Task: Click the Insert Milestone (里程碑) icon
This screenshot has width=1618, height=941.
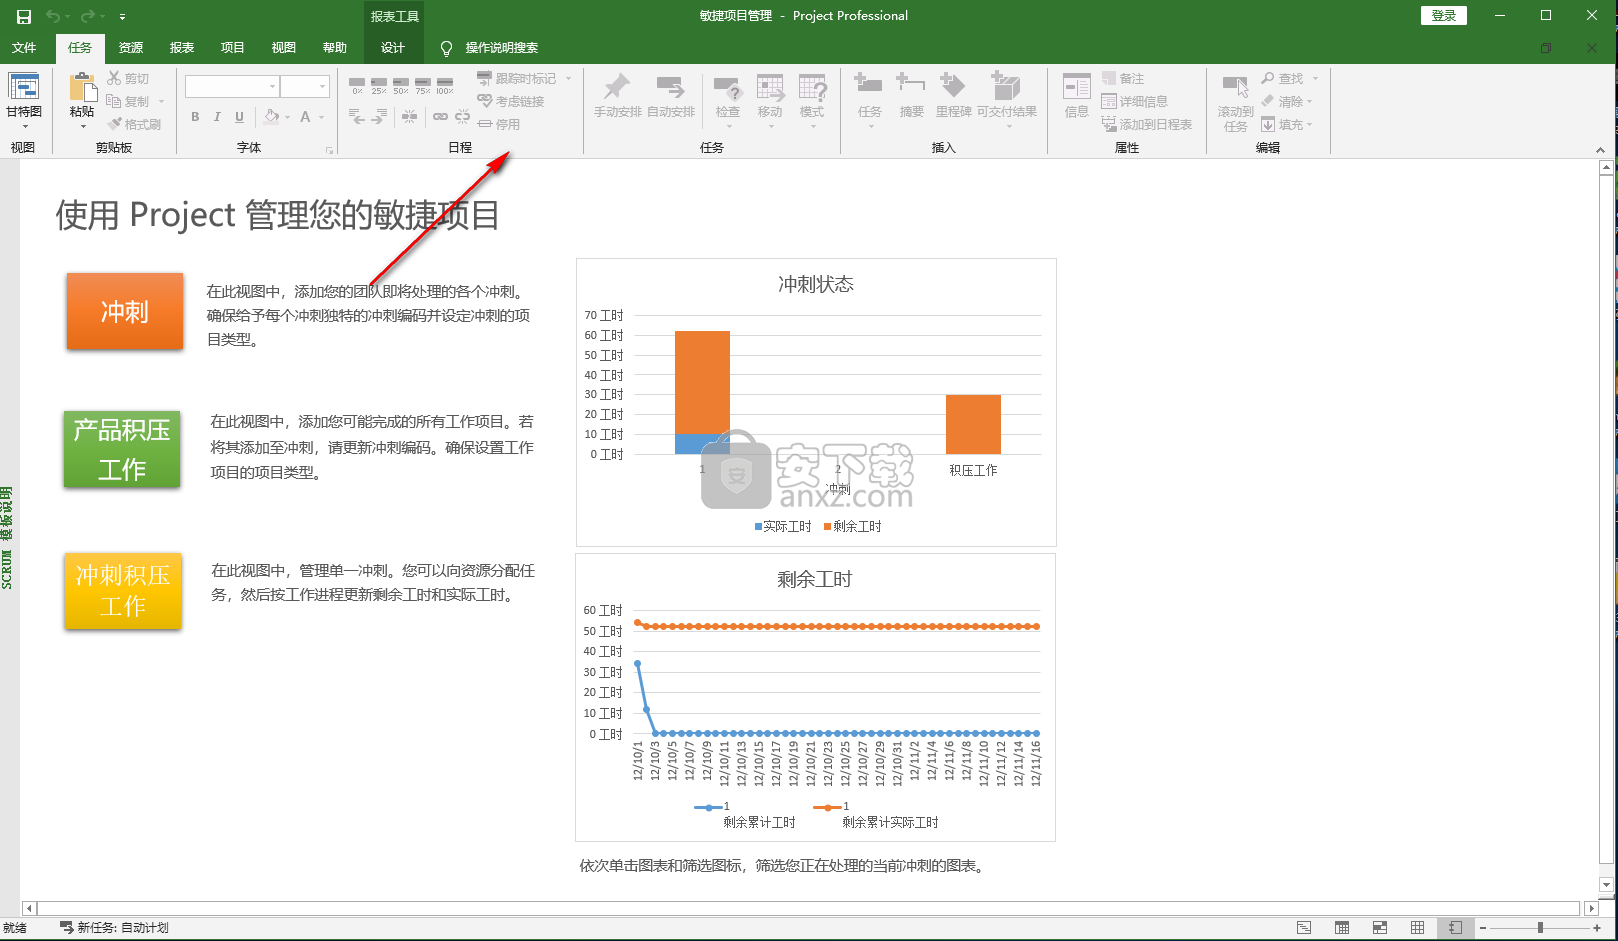Action: point(953,86)
